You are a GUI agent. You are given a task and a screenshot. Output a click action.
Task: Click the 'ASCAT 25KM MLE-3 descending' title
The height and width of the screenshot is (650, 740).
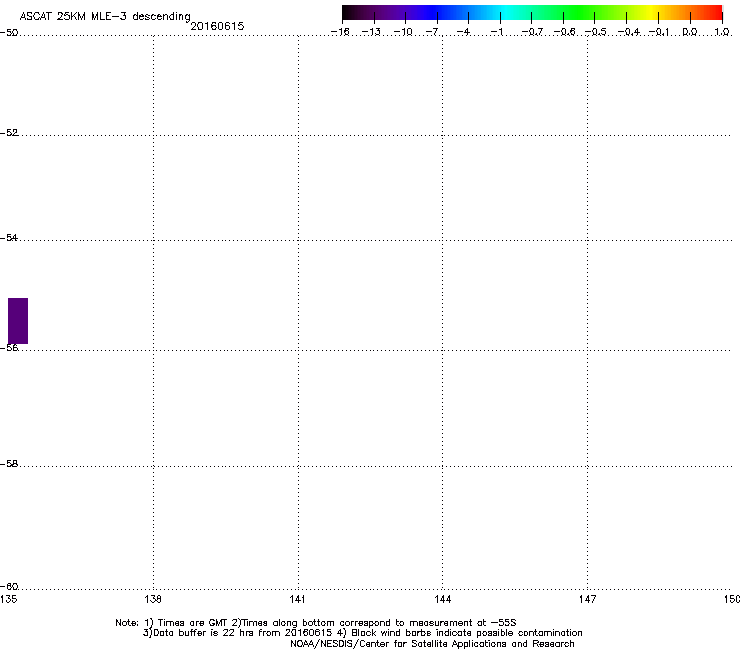click(x=105, y=17)
